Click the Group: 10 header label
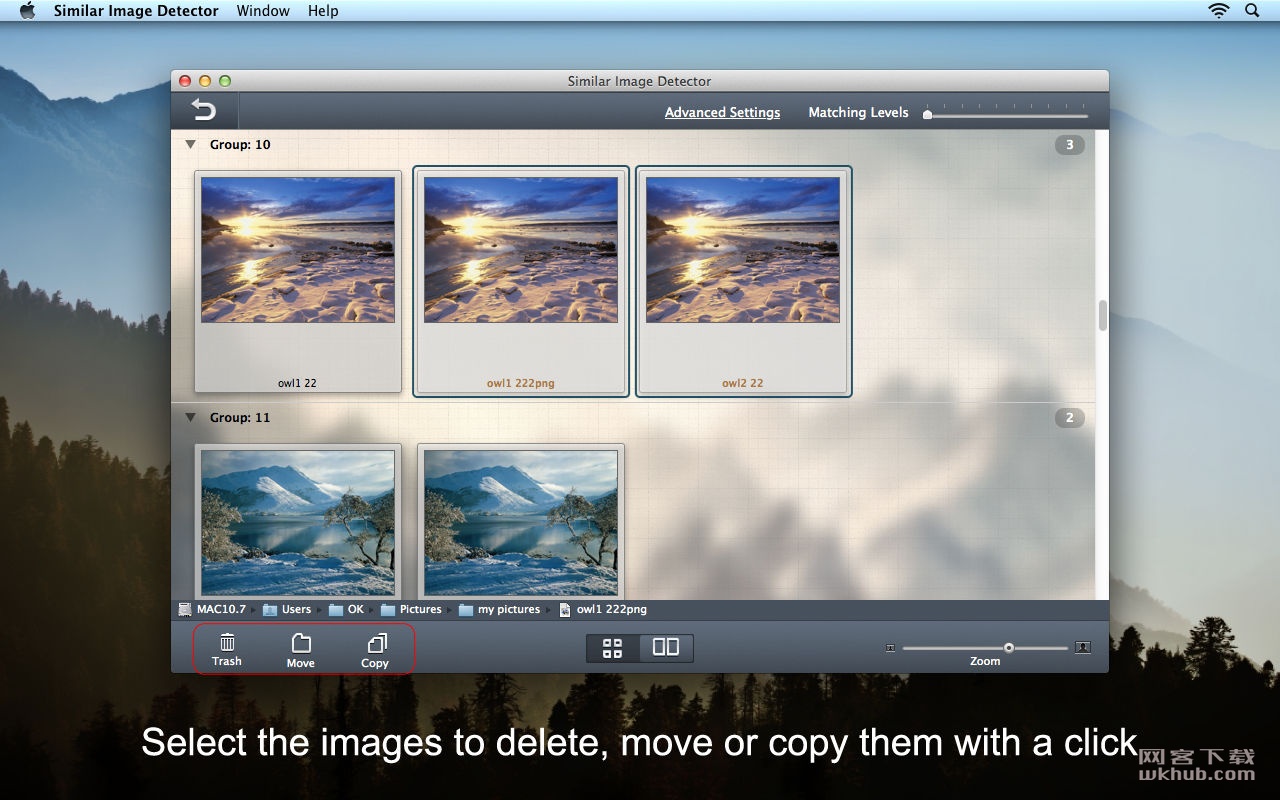 pyautogui.click(x=240, y=145)
